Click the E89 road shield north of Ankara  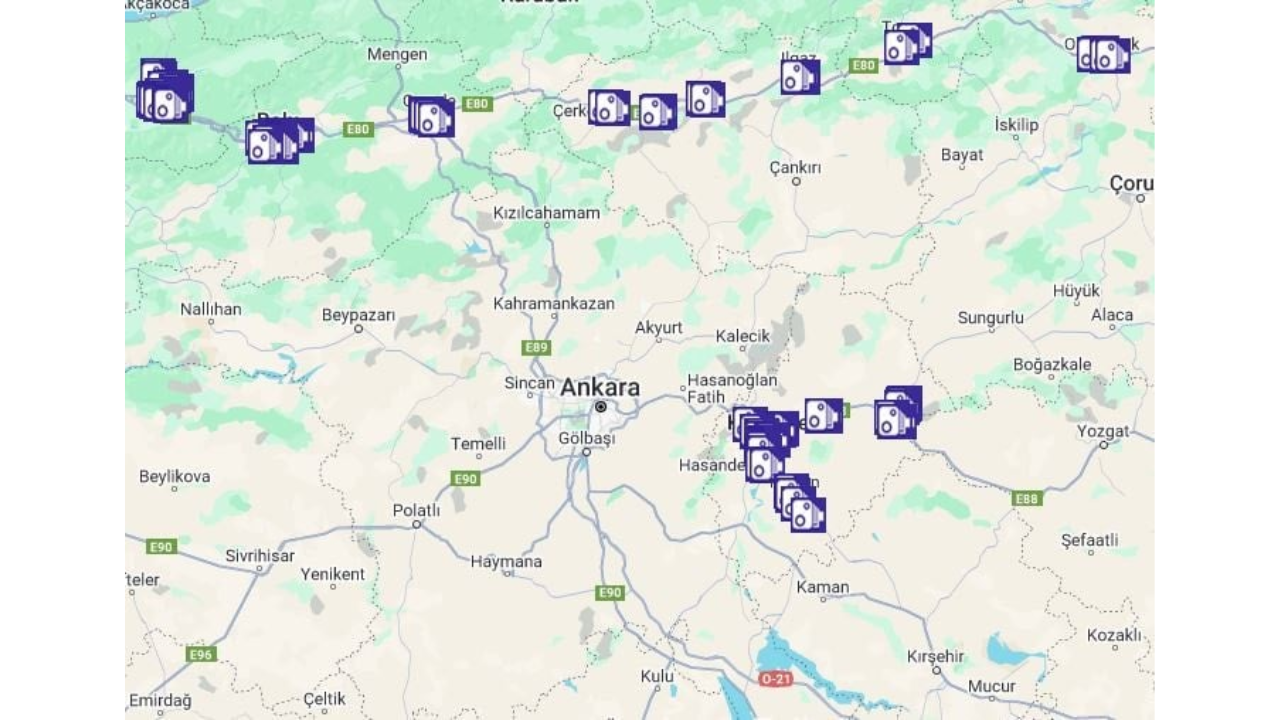[x=537, y=347]
